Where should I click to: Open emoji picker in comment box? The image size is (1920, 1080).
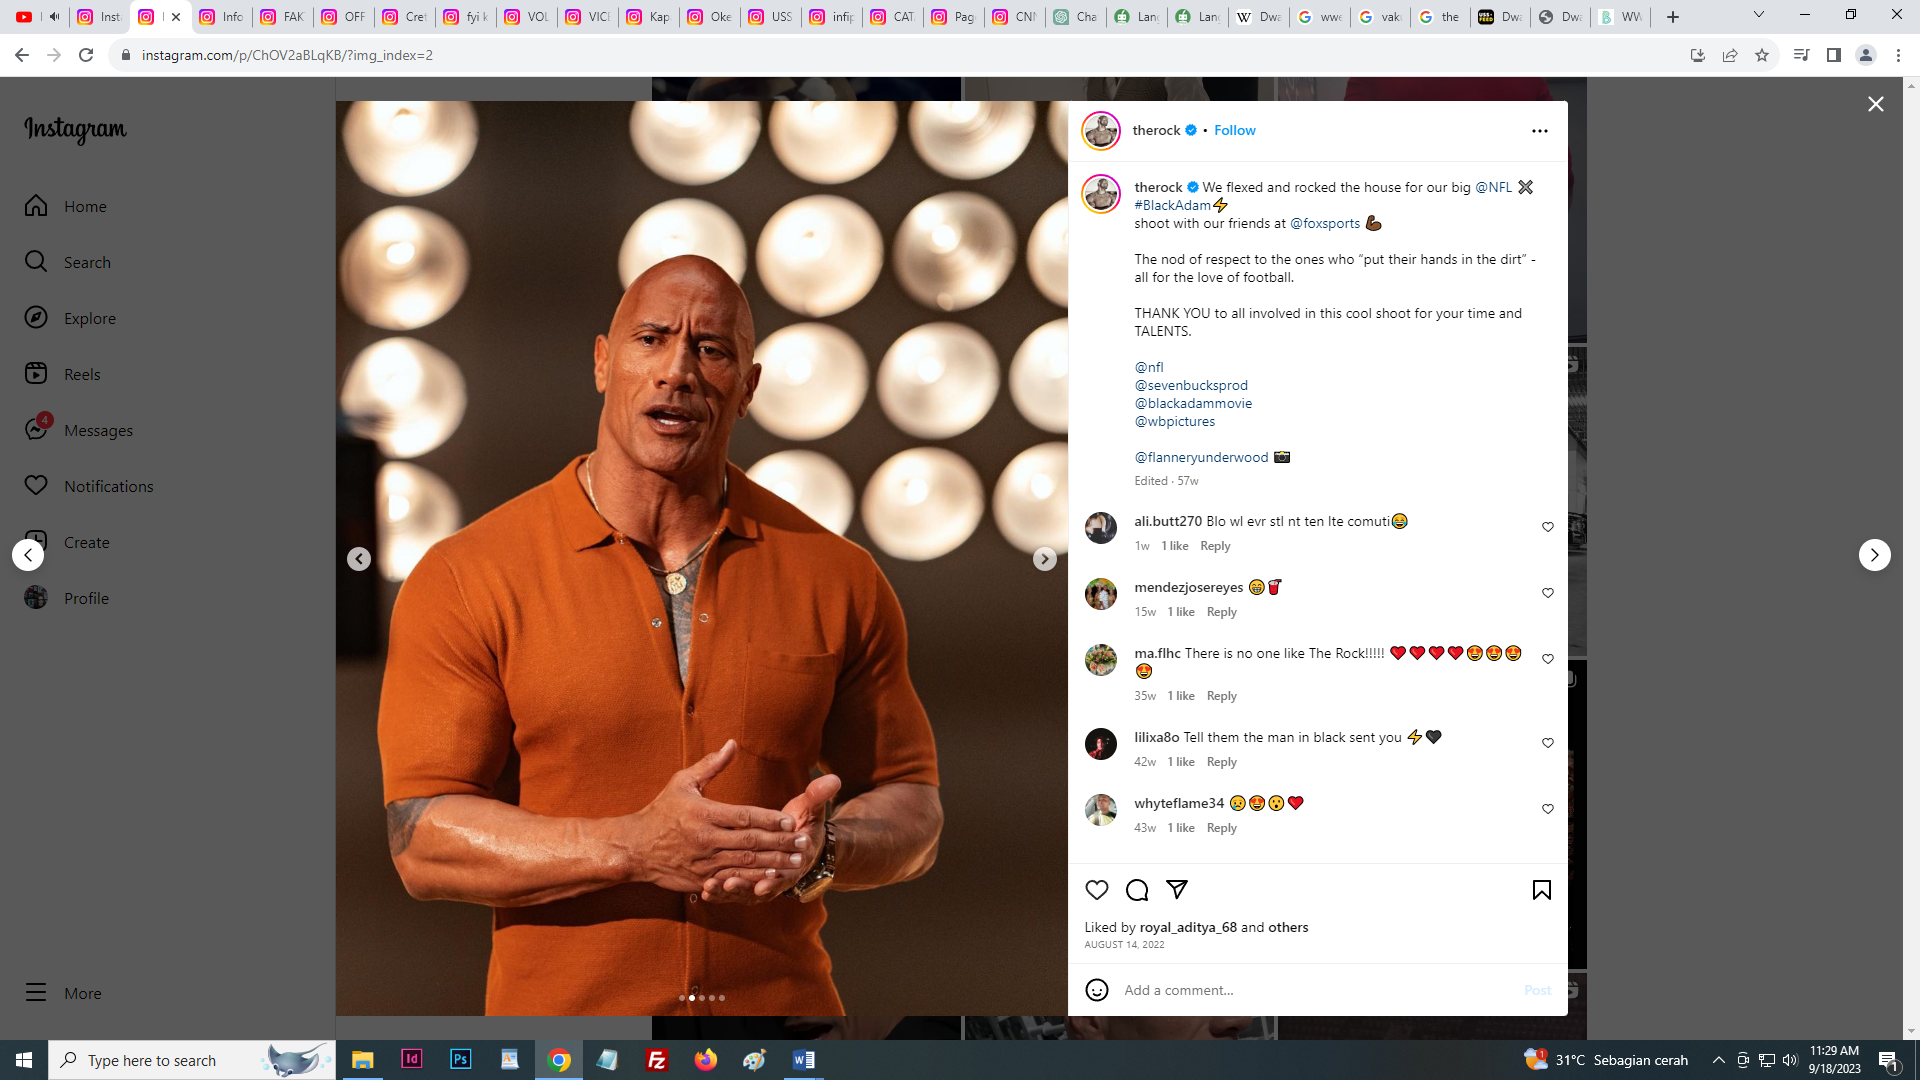(x=1097, y=990)
